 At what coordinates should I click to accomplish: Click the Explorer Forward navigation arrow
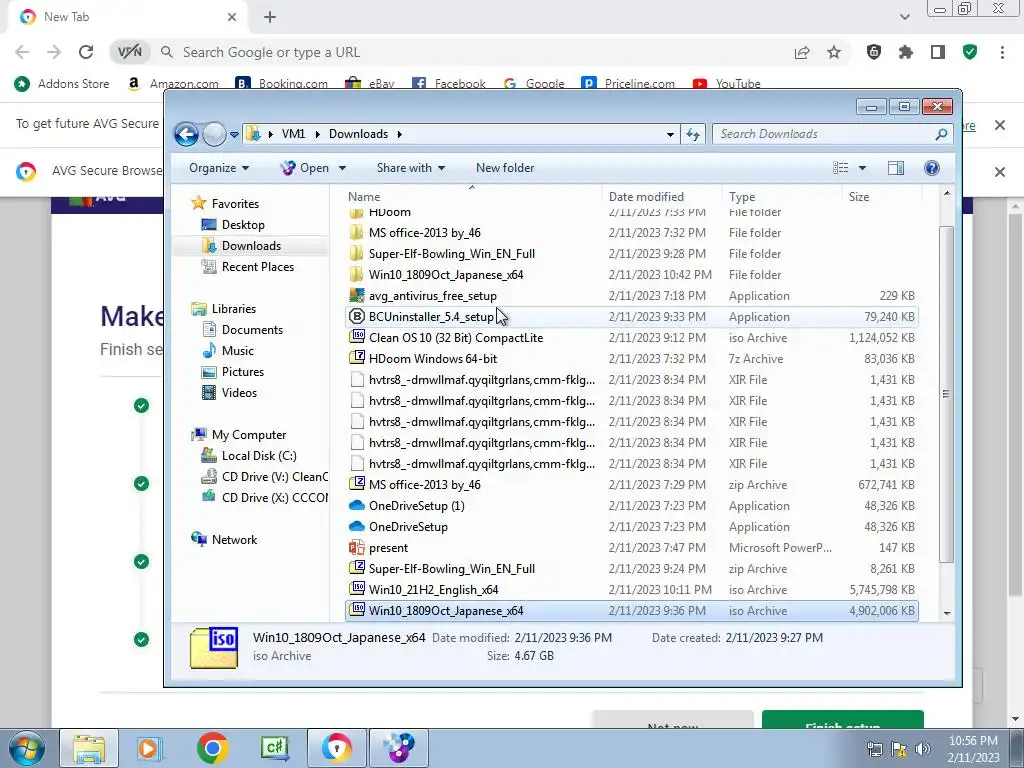[214, 135]
